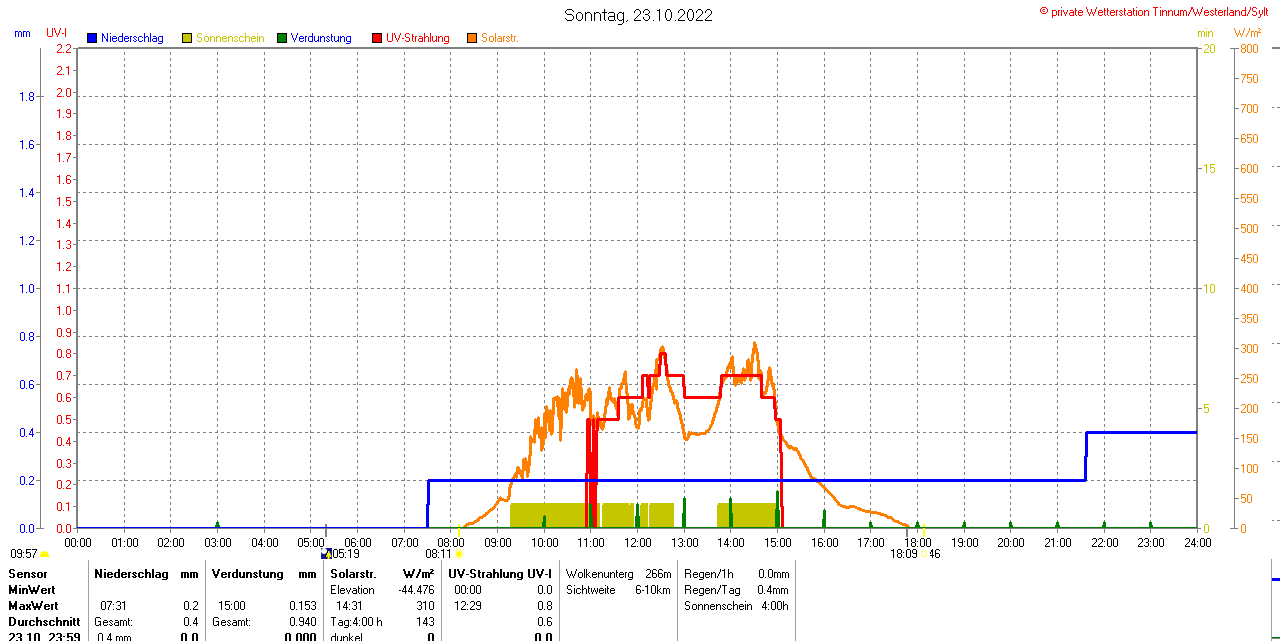The image size is (1280, 641).
Task: Click the yellow Sonnenschein legend color box
Action: pyautogui.click(x=187, y=38)
